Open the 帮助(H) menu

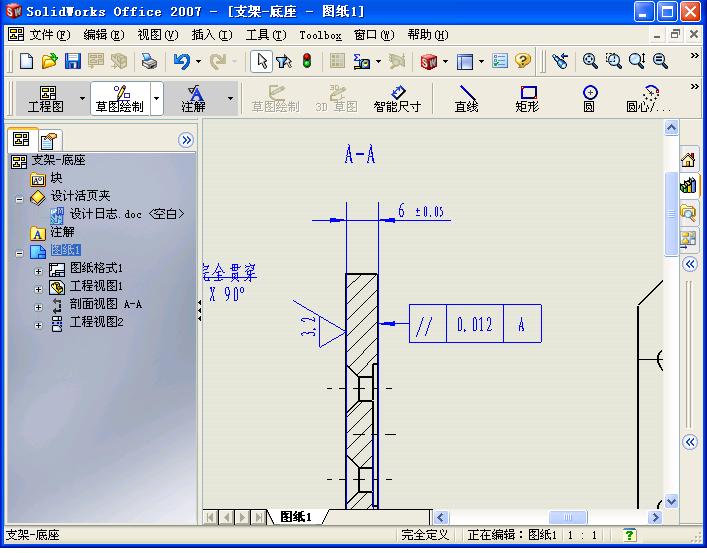click(428, 35)
